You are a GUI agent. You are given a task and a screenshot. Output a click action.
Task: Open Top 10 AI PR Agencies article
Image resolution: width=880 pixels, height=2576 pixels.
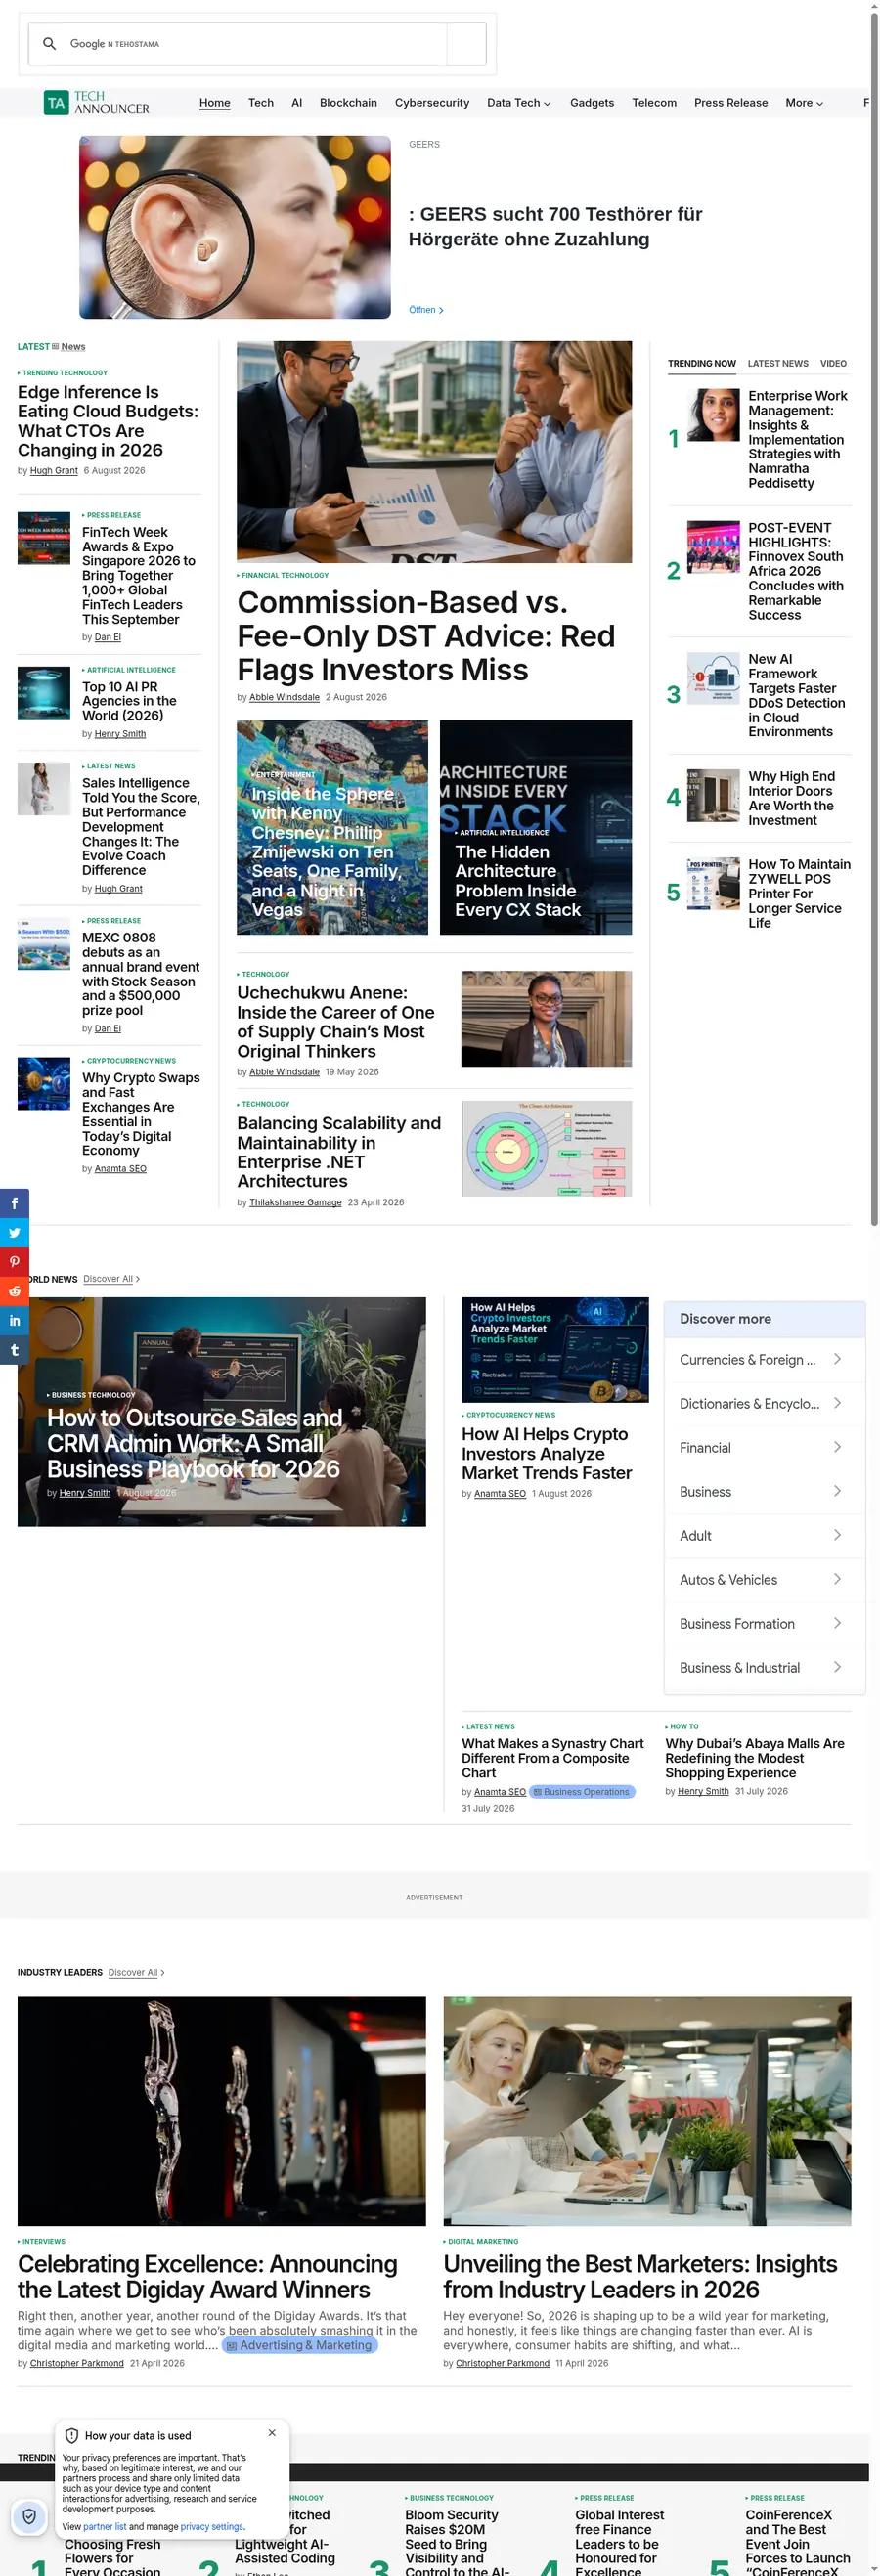[129, 702]
